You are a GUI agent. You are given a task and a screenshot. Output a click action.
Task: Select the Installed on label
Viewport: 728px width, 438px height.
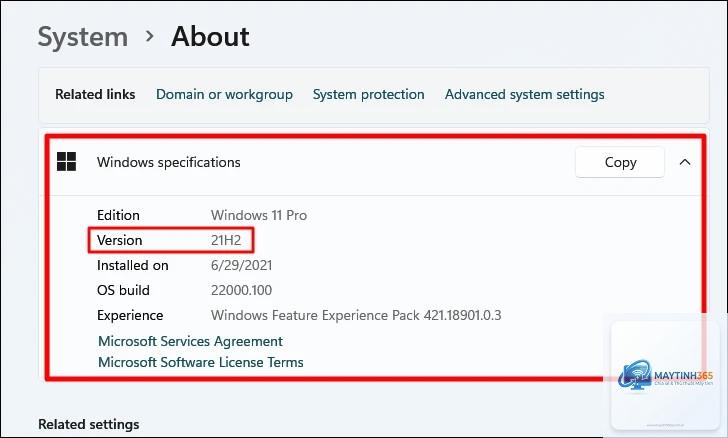tap(133, 265)
